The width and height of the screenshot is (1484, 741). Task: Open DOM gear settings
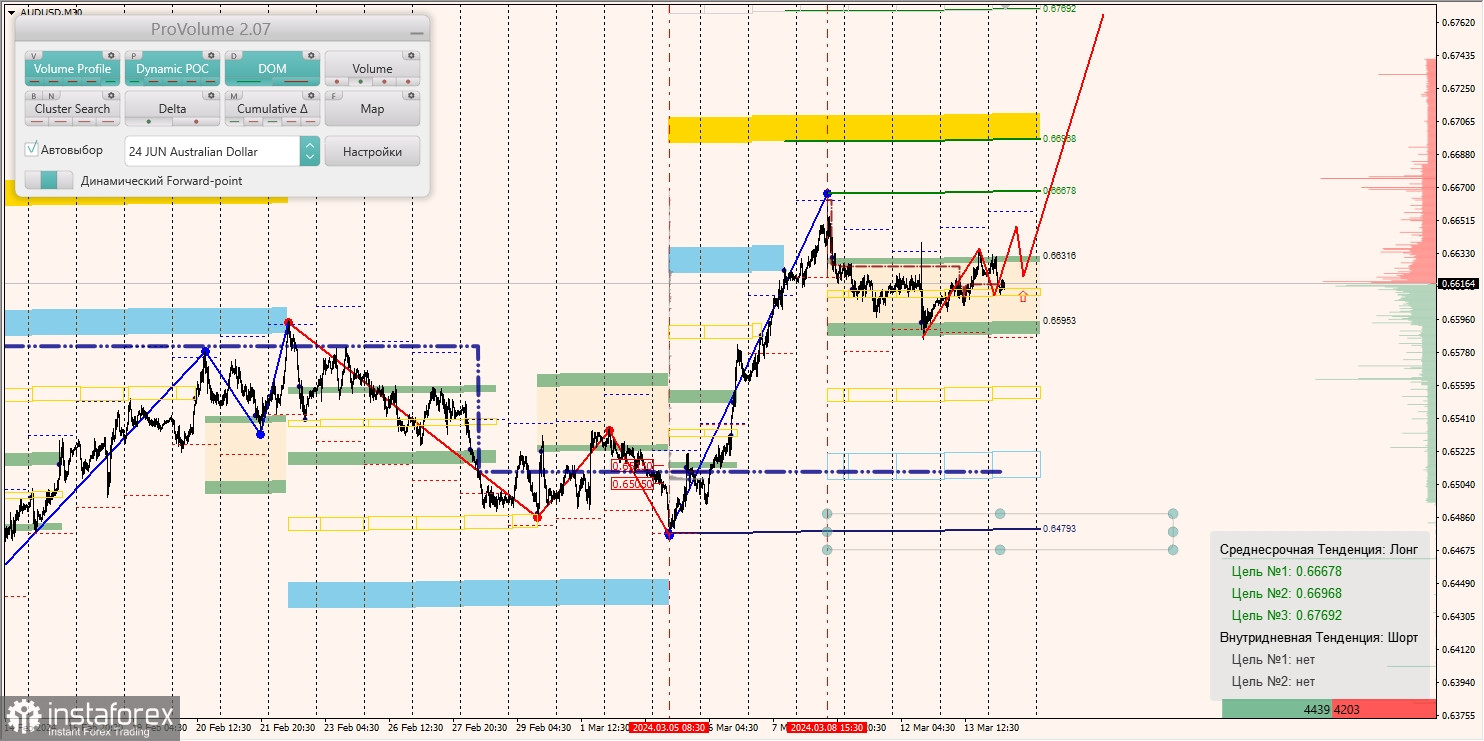click(x=311, y=56)
